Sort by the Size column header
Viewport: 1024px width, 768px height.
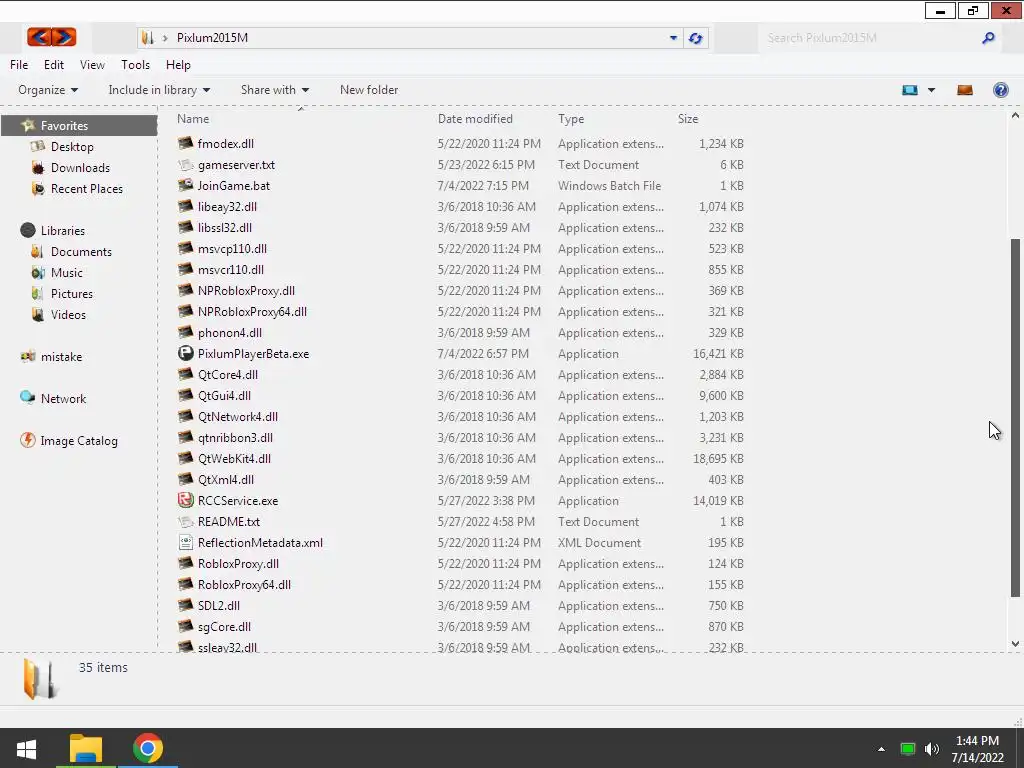pyautogui.click(x=688, y=119)
